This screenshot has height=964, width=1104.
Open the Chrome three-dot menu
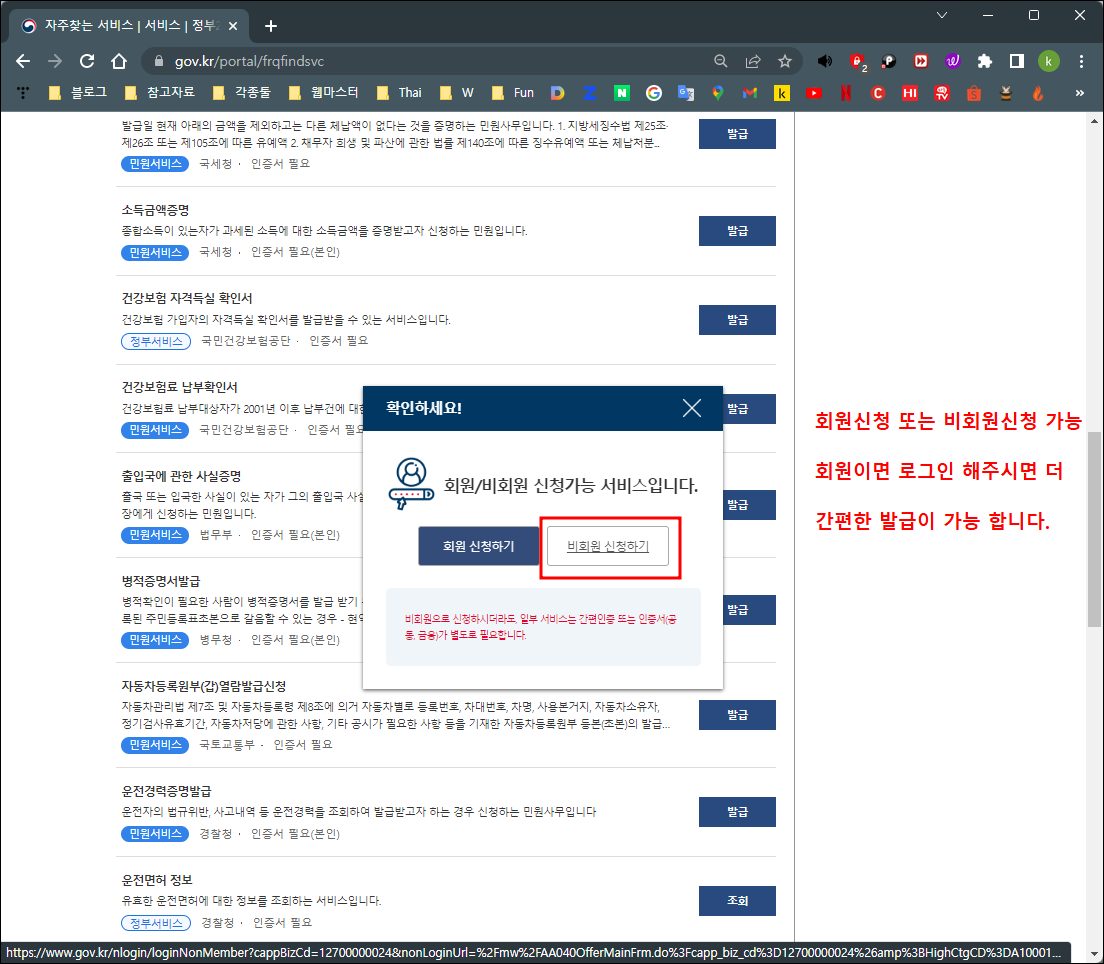point(1081,61)
